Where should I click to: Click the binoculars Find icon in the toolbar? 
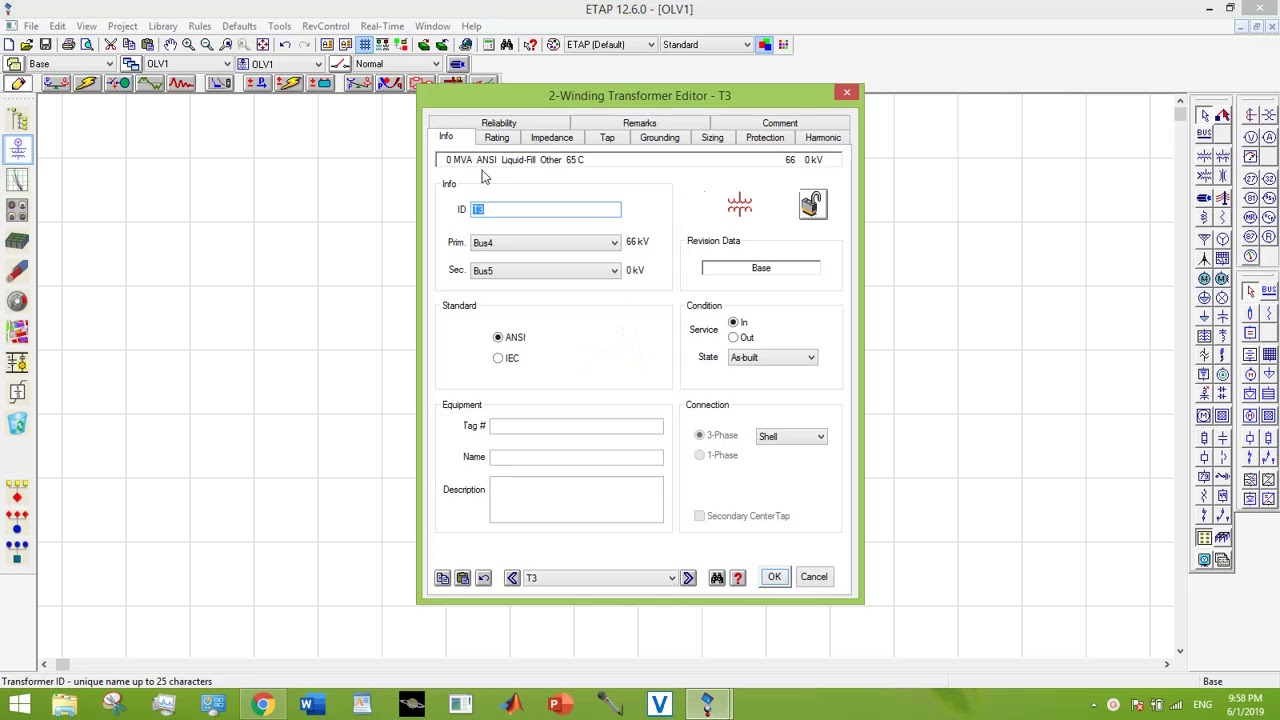tap(507, 45)
